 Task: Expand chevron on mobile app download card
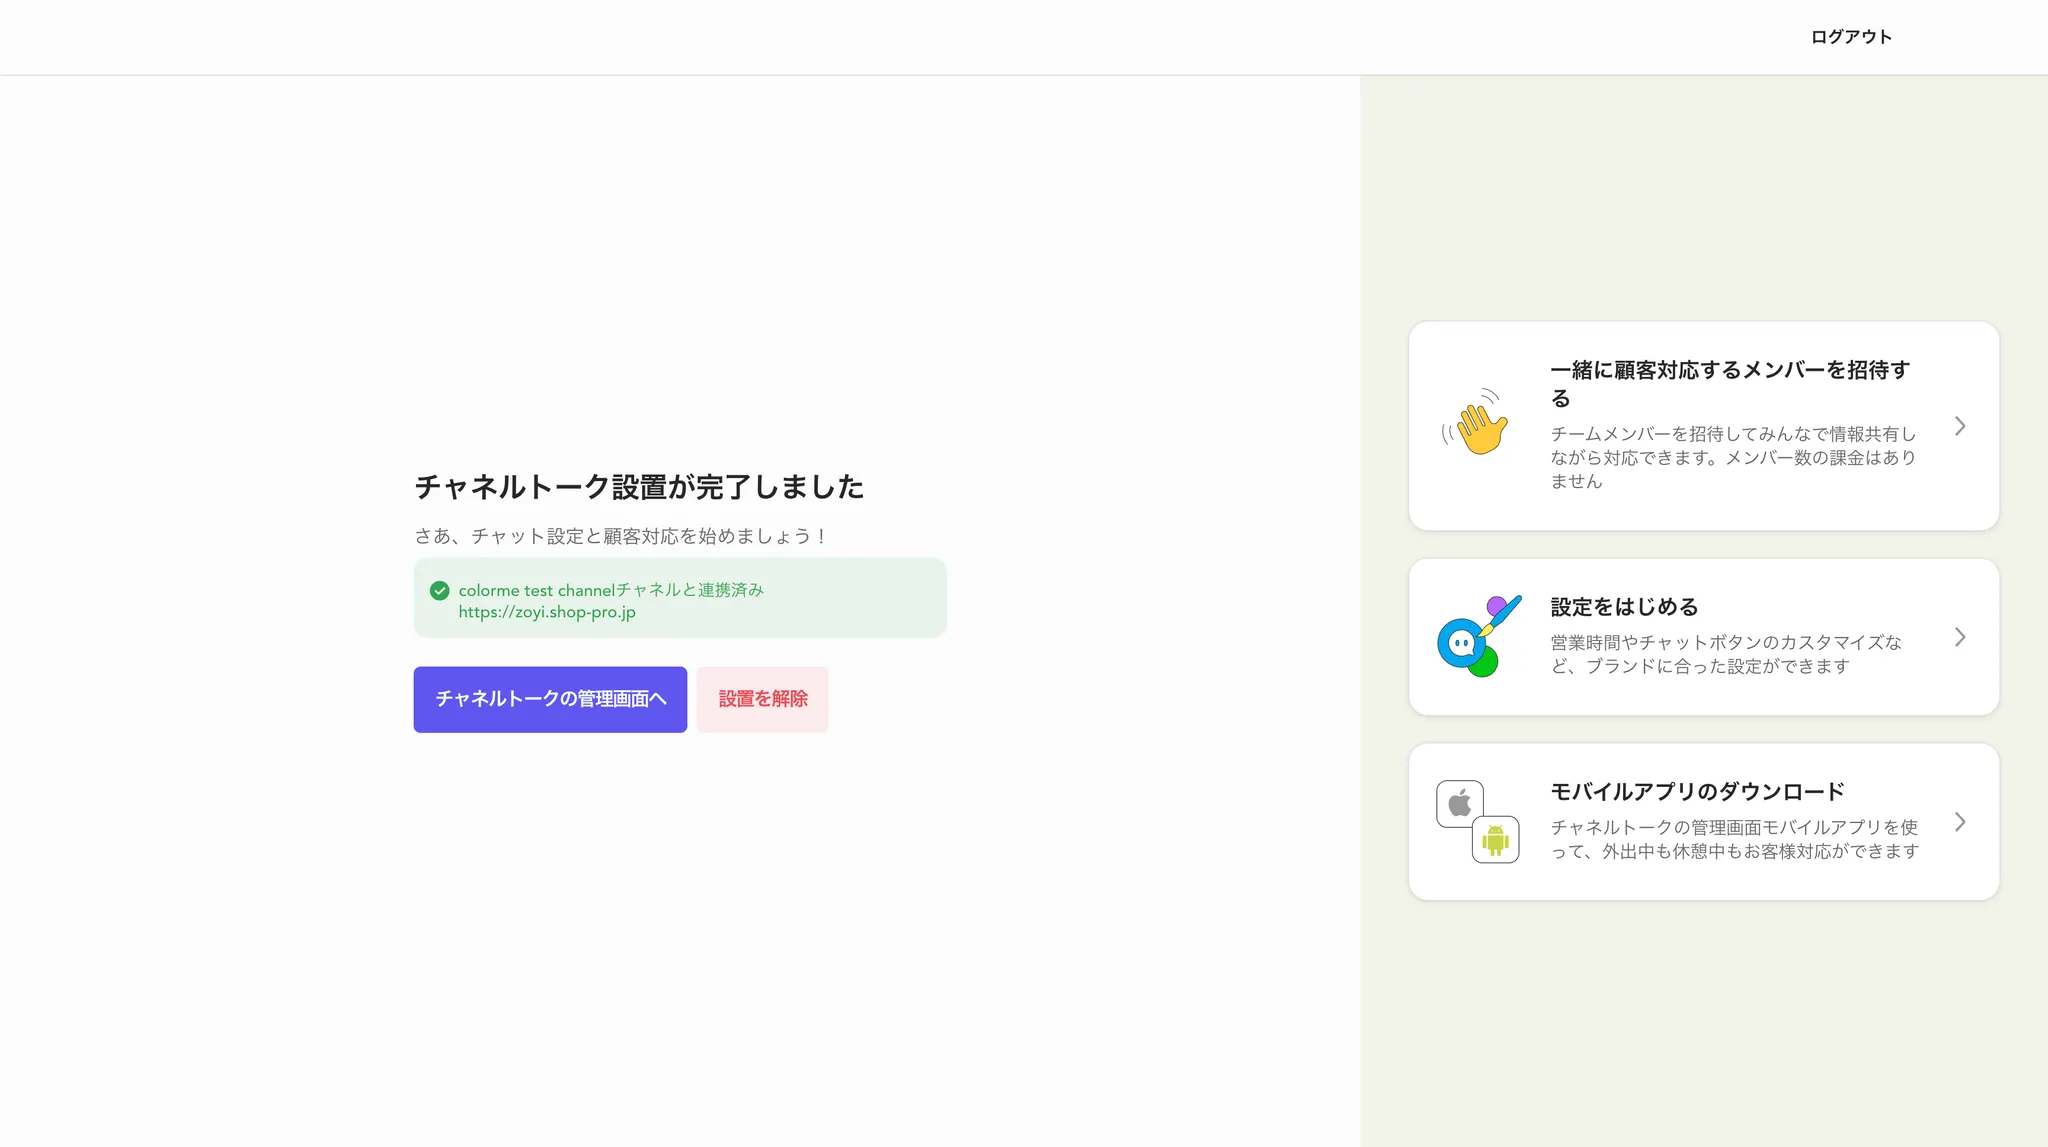tap(1959, 822)
